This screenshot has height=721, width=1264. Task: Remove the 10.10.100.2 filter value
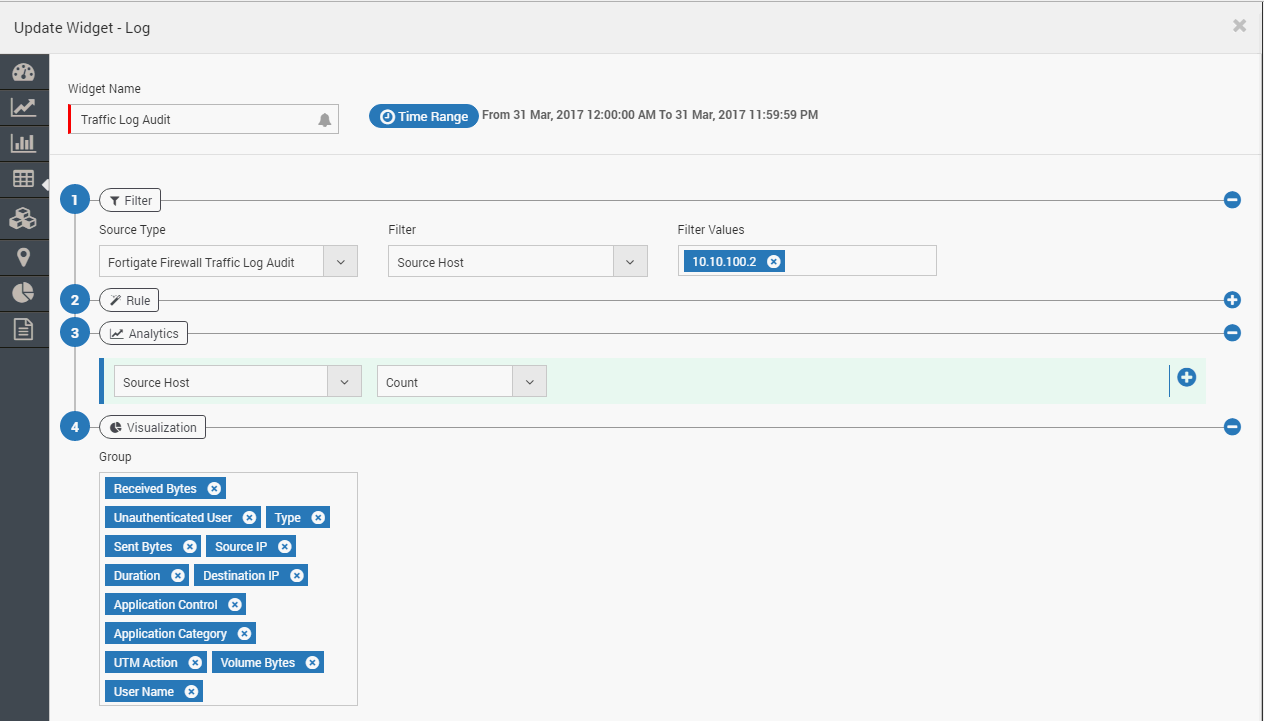click(x=773, y=261)
